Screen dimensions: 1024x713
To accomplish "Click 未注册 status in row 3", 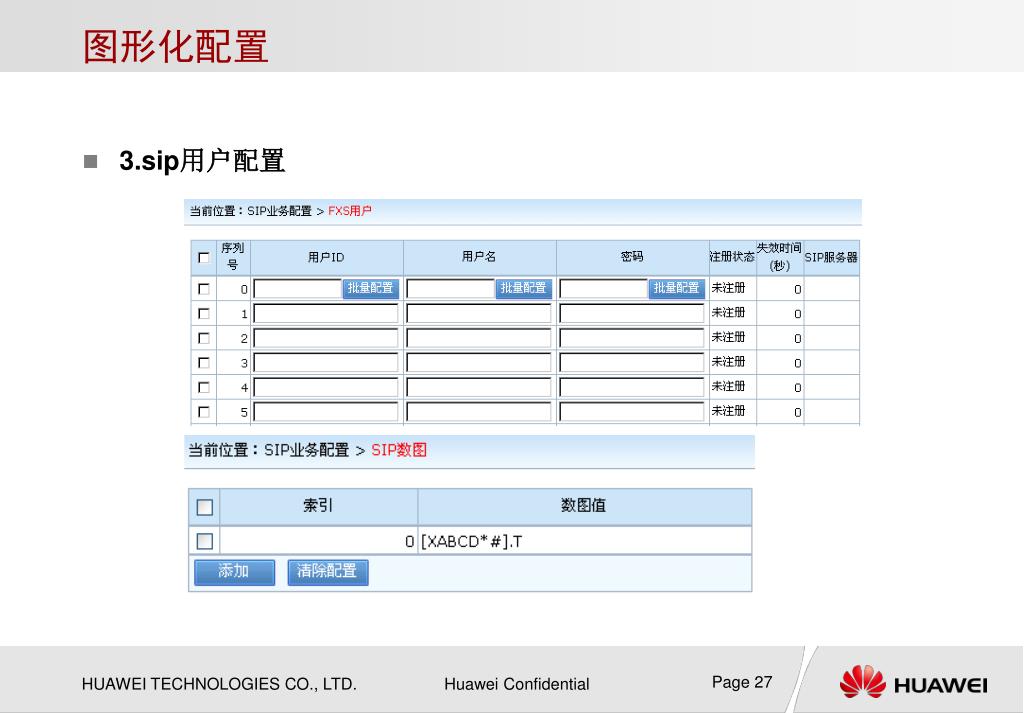I will 728,362.
